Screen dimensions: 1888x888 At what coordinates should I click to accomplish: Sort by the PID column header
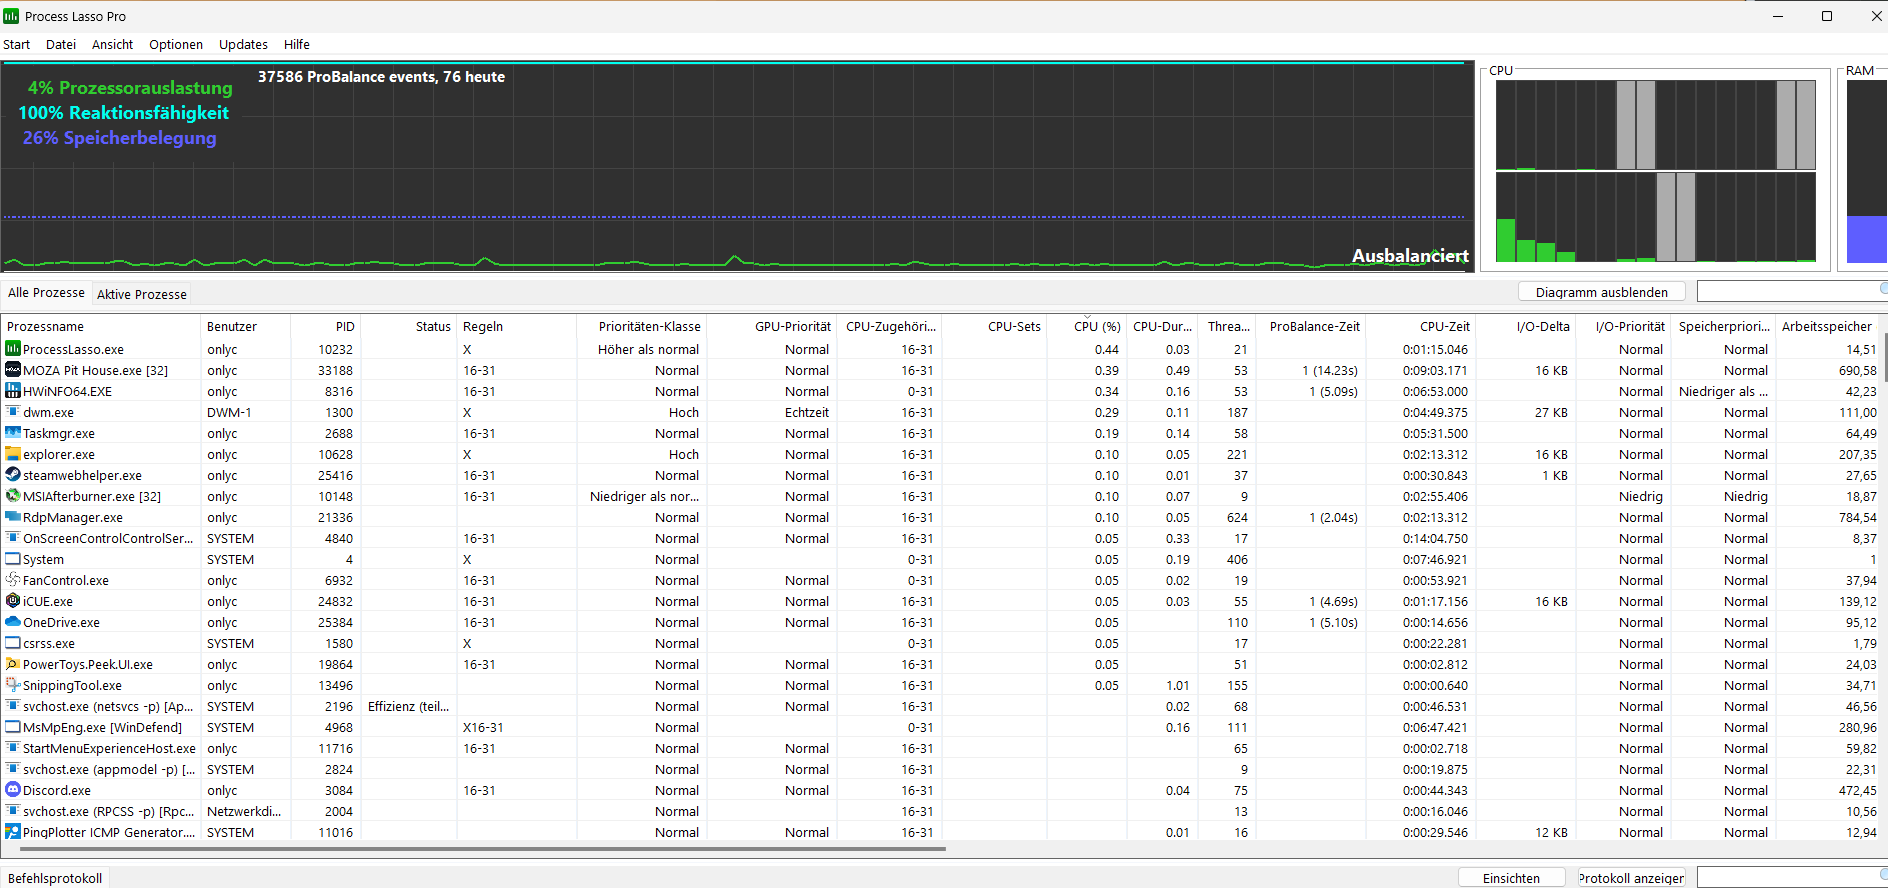(324, 326)
